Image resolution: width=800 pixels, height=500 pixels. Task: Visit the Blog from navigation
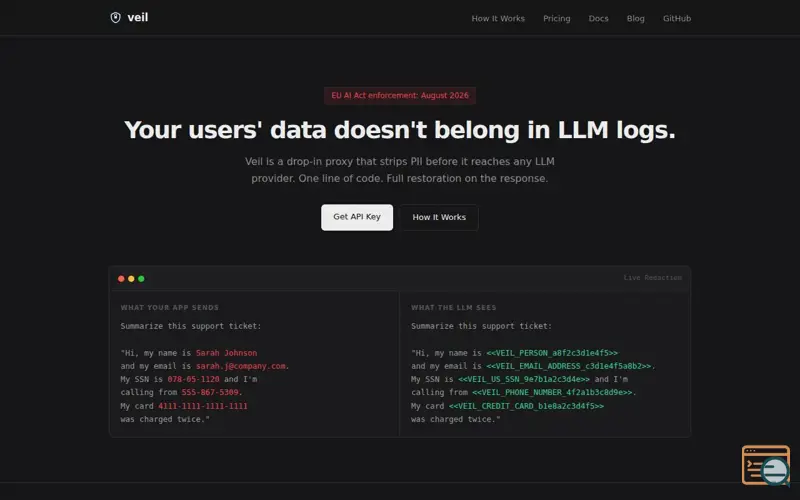click(636, 18)
